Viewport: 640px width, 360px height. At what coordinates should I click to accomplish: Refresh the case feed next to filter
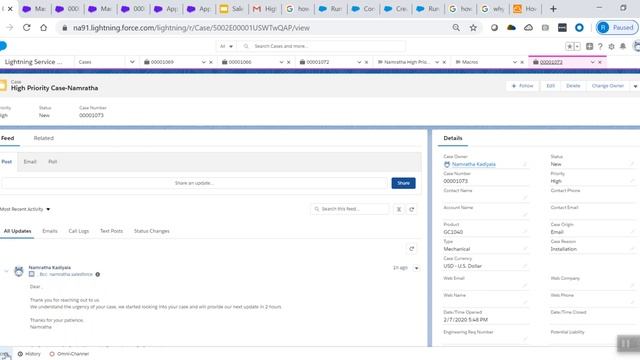[x=411, y=209]
